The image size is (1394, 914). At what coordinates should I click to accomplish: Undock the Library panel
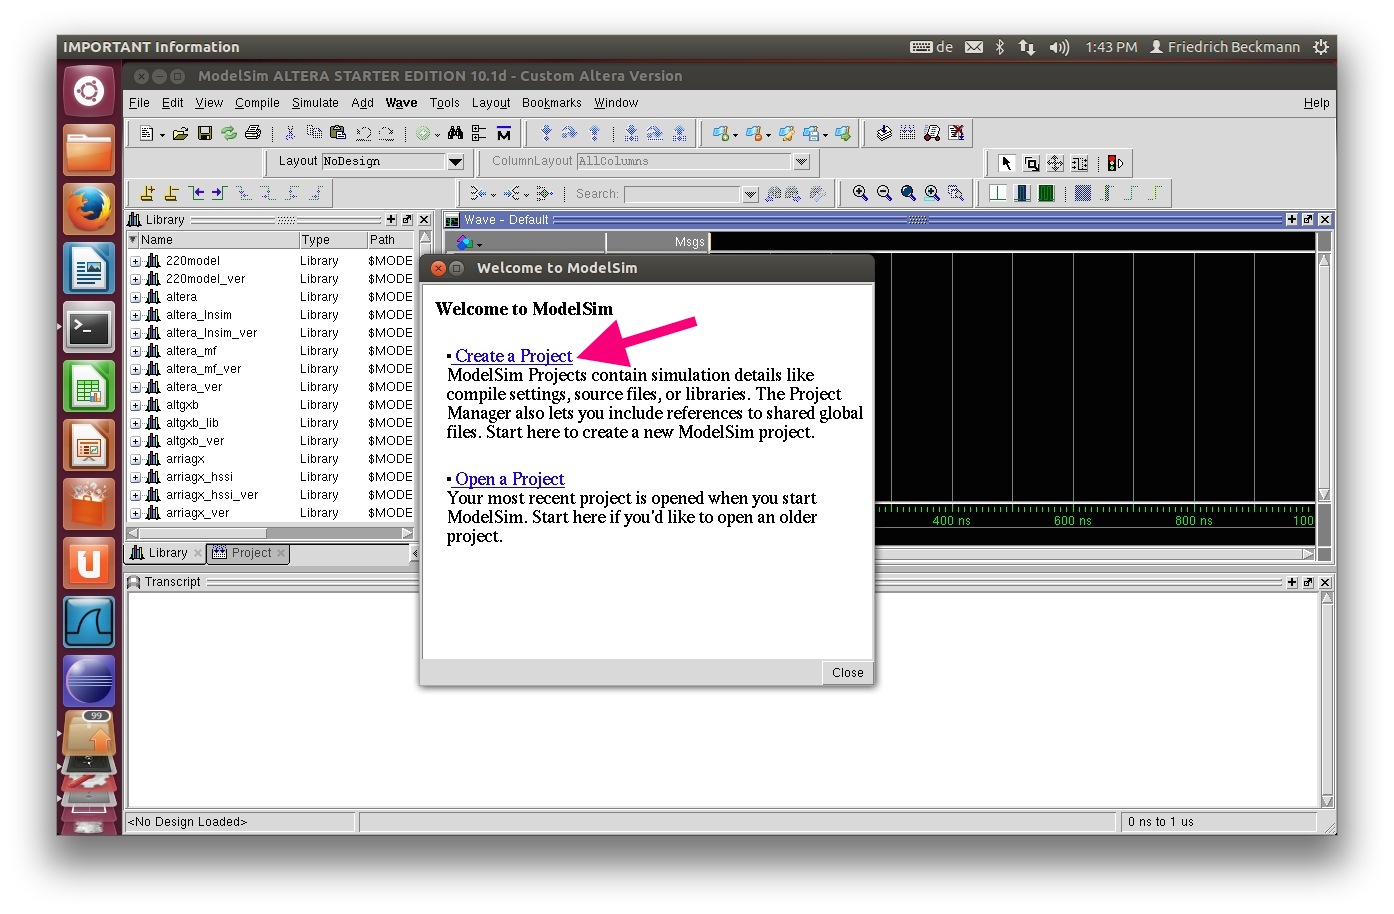(x=407, y=220)
